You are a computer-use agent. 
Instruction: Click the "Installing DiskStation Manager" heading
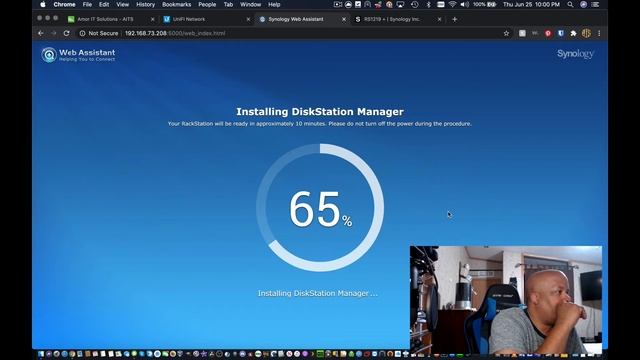320,111
